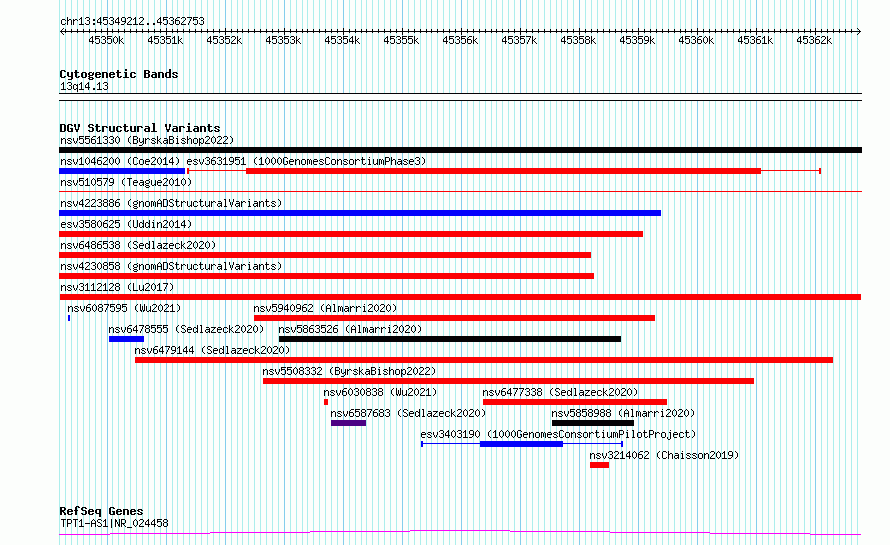Click the RefSeq Genes track title

tap(101, 512)
